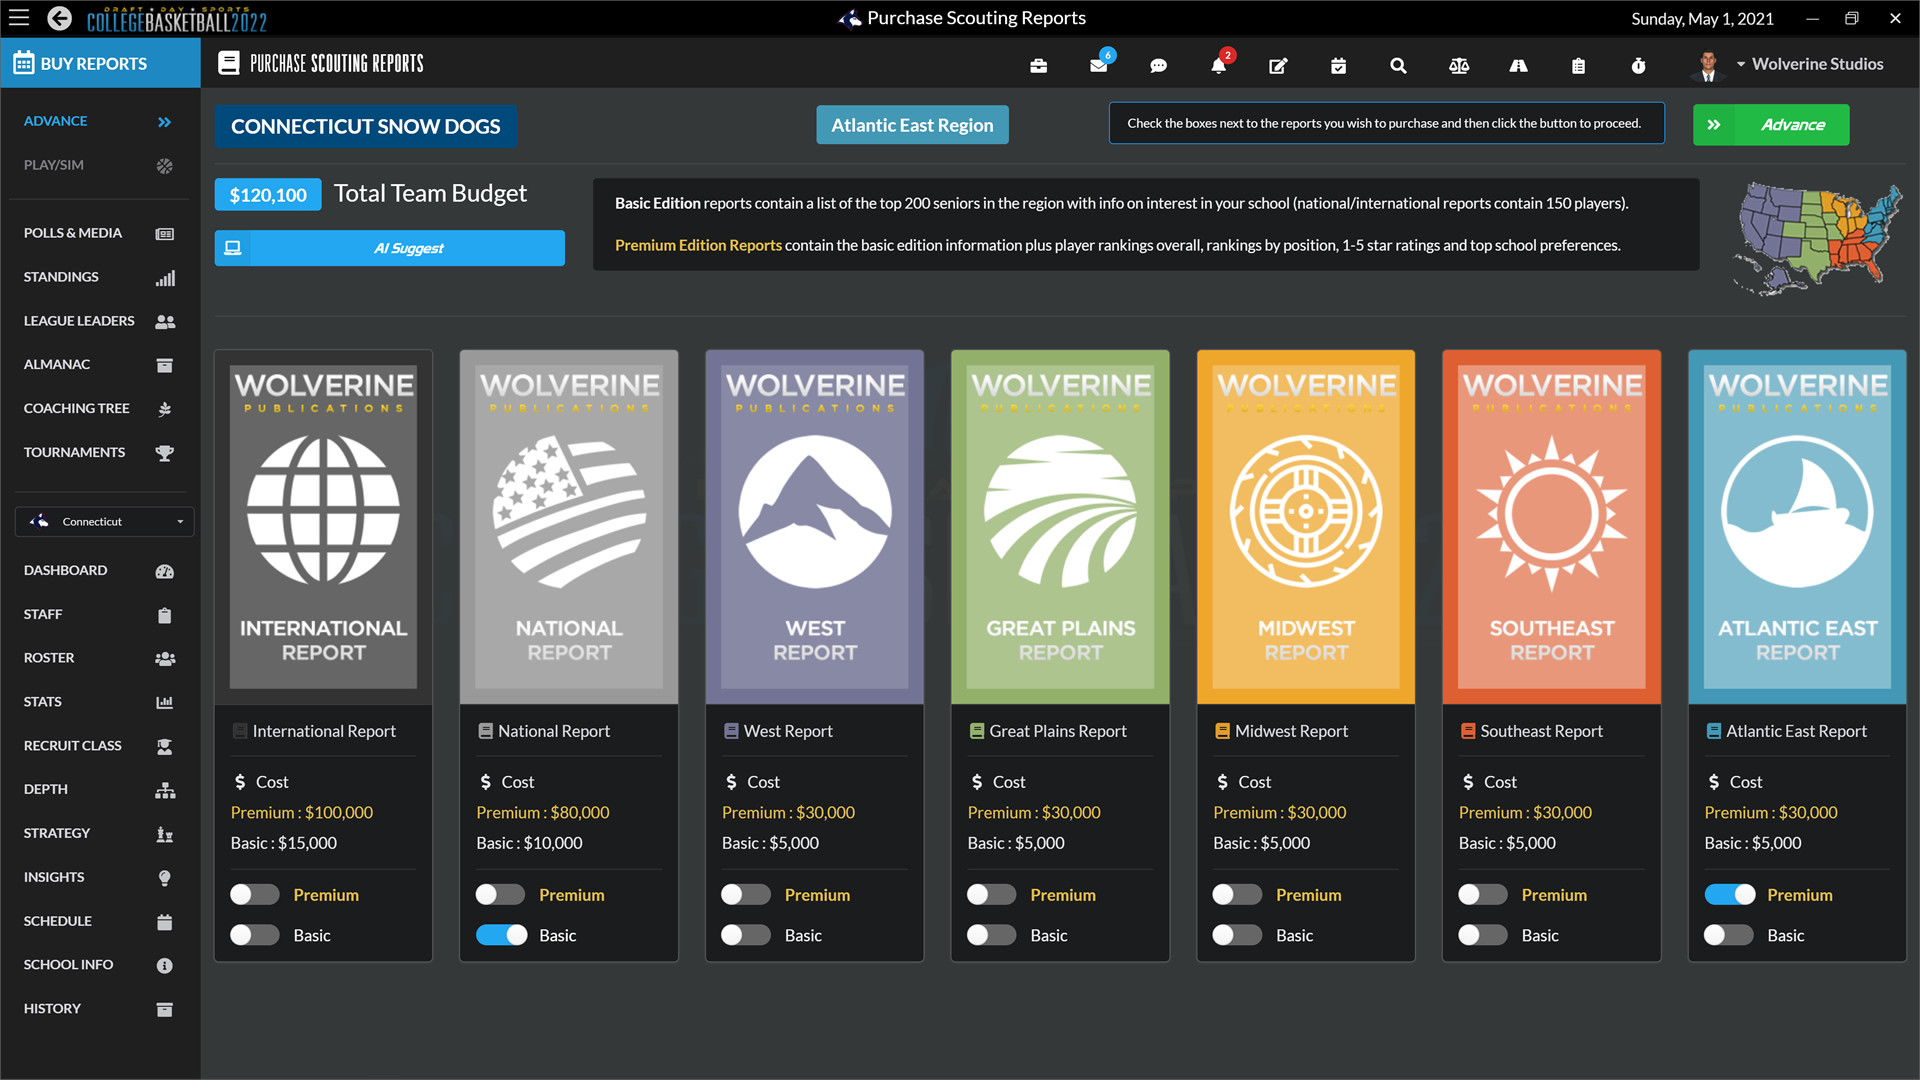
Task: View notifications on the bell icon
Action: click(x=1218, y=65)
